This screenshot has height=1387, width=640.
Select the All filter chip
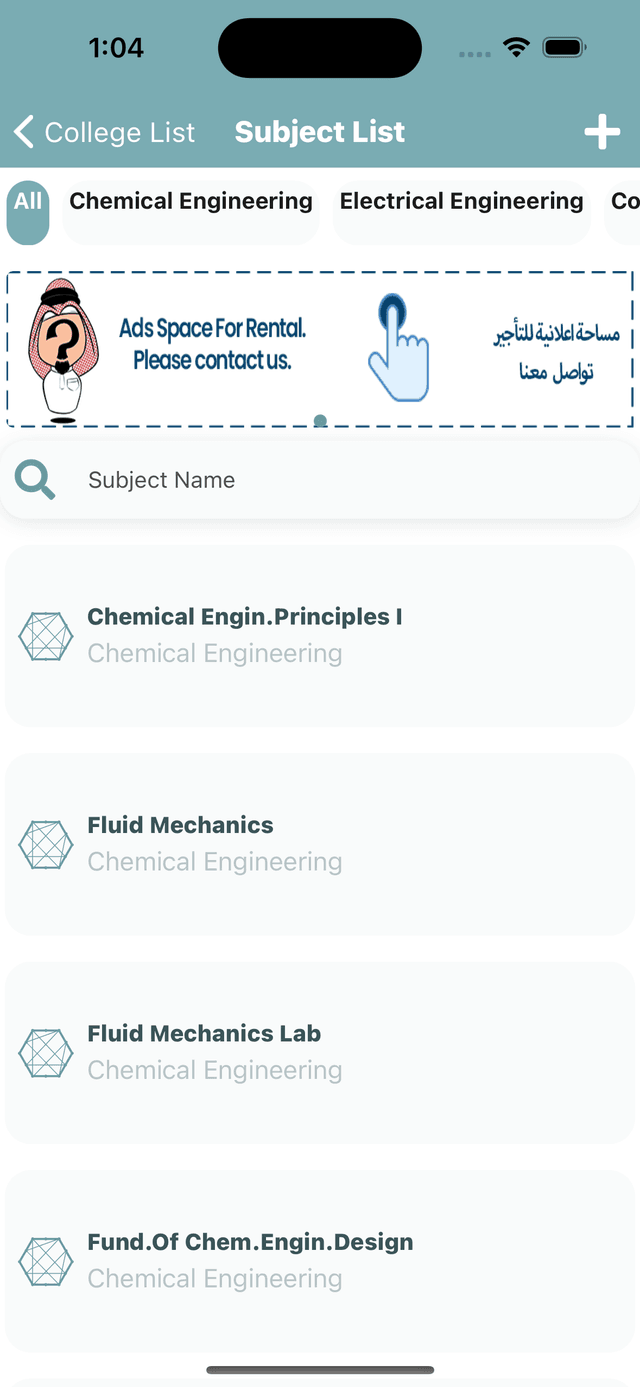pyautogui.click(x=28, y=213)
